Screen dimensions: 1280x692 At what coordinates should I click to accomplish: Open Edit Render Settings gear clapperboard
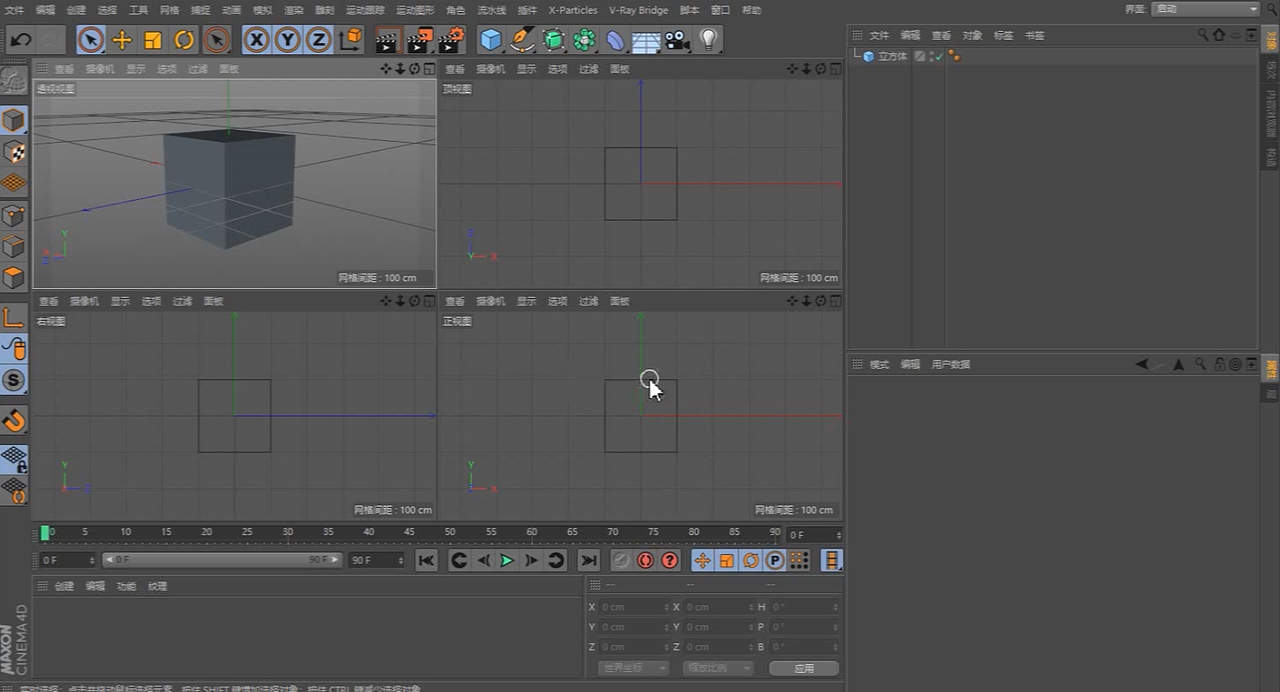click(x=452, y=40)
